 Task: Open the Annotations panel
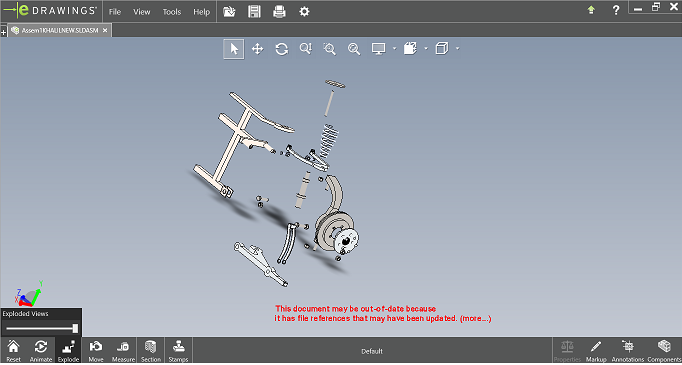coord(628,351)
